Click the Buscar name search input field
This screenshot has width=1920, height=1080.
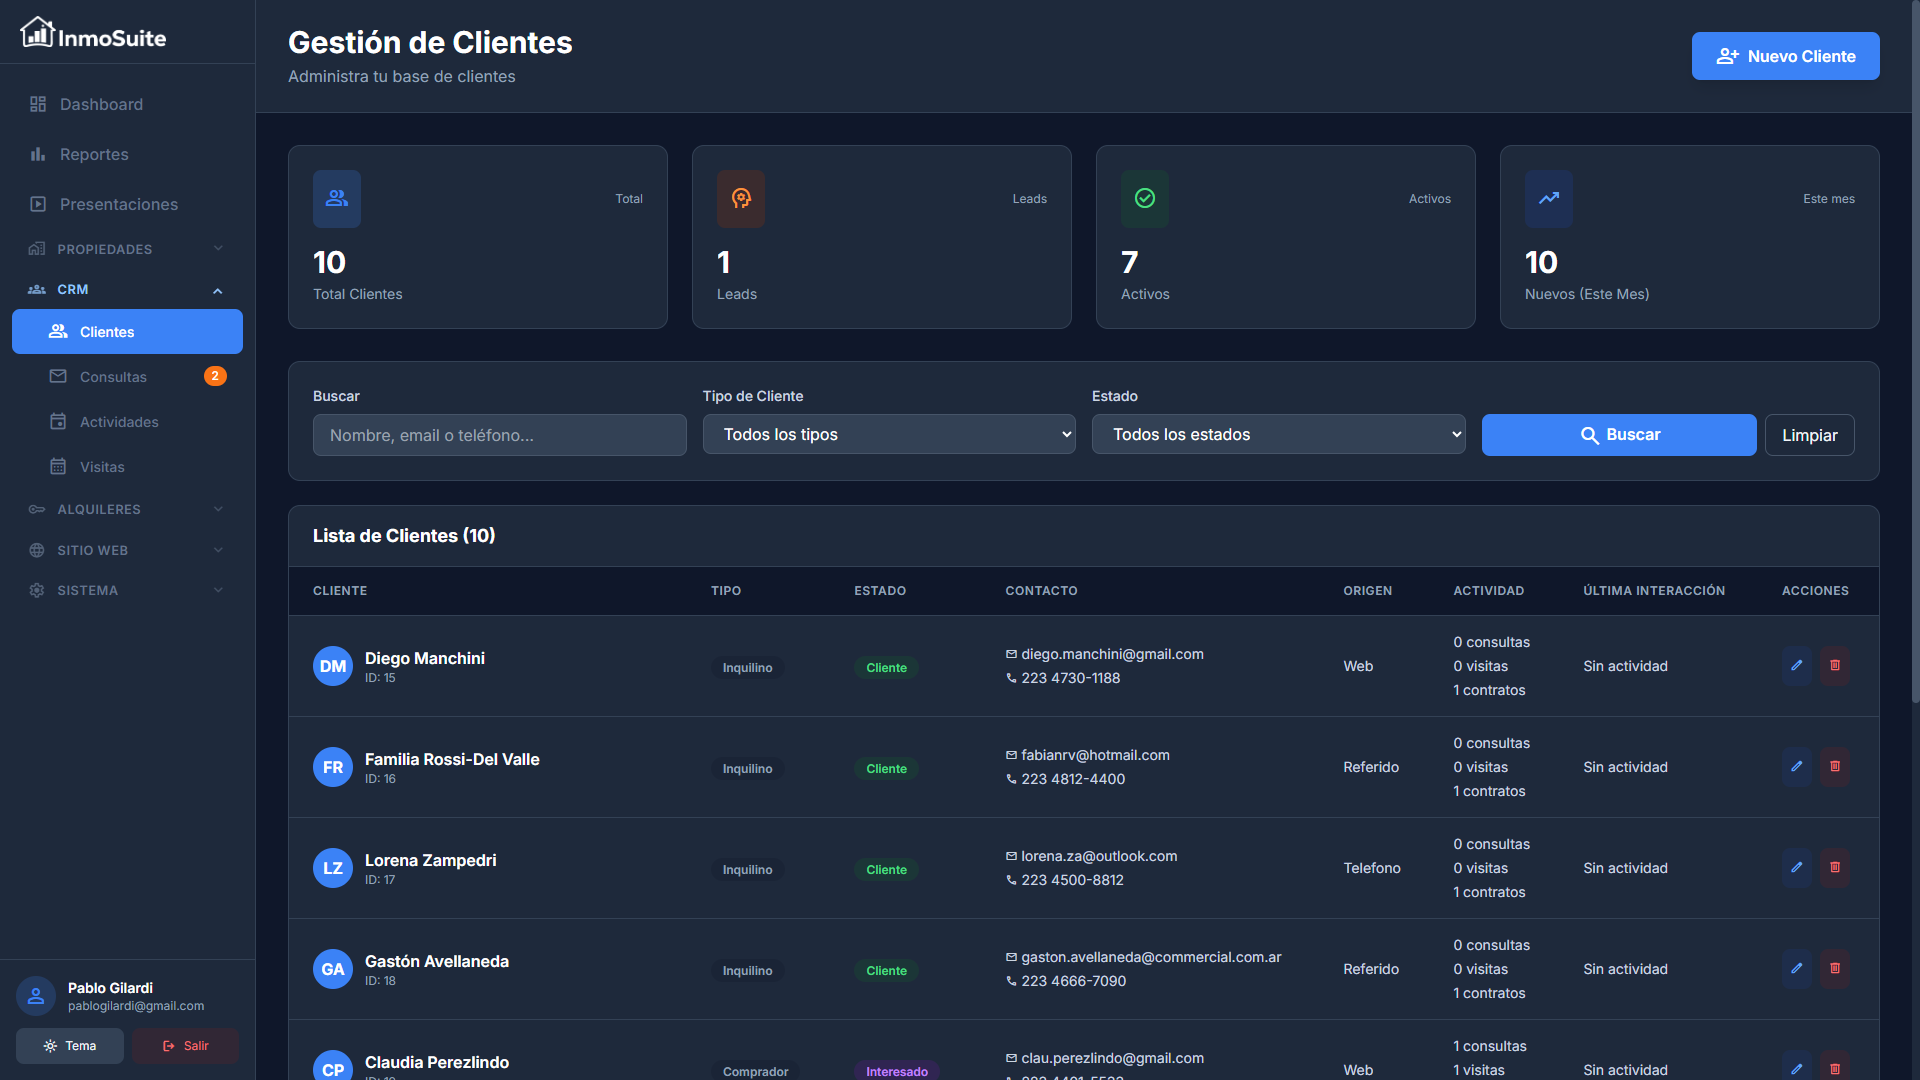499,436
